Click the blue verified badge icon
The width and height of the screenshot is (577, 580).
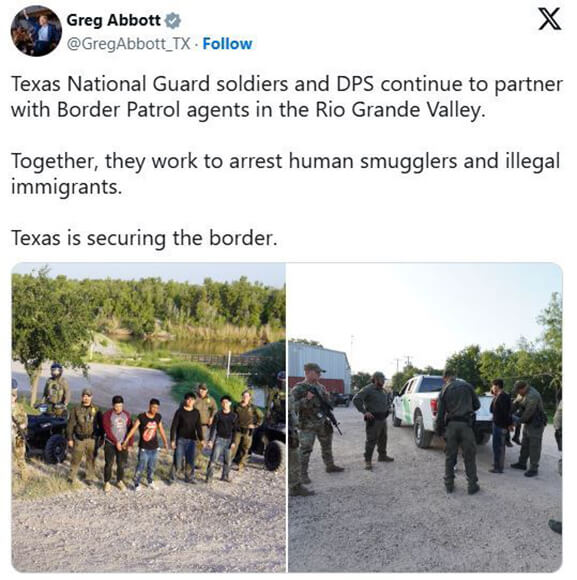point(173,20)
